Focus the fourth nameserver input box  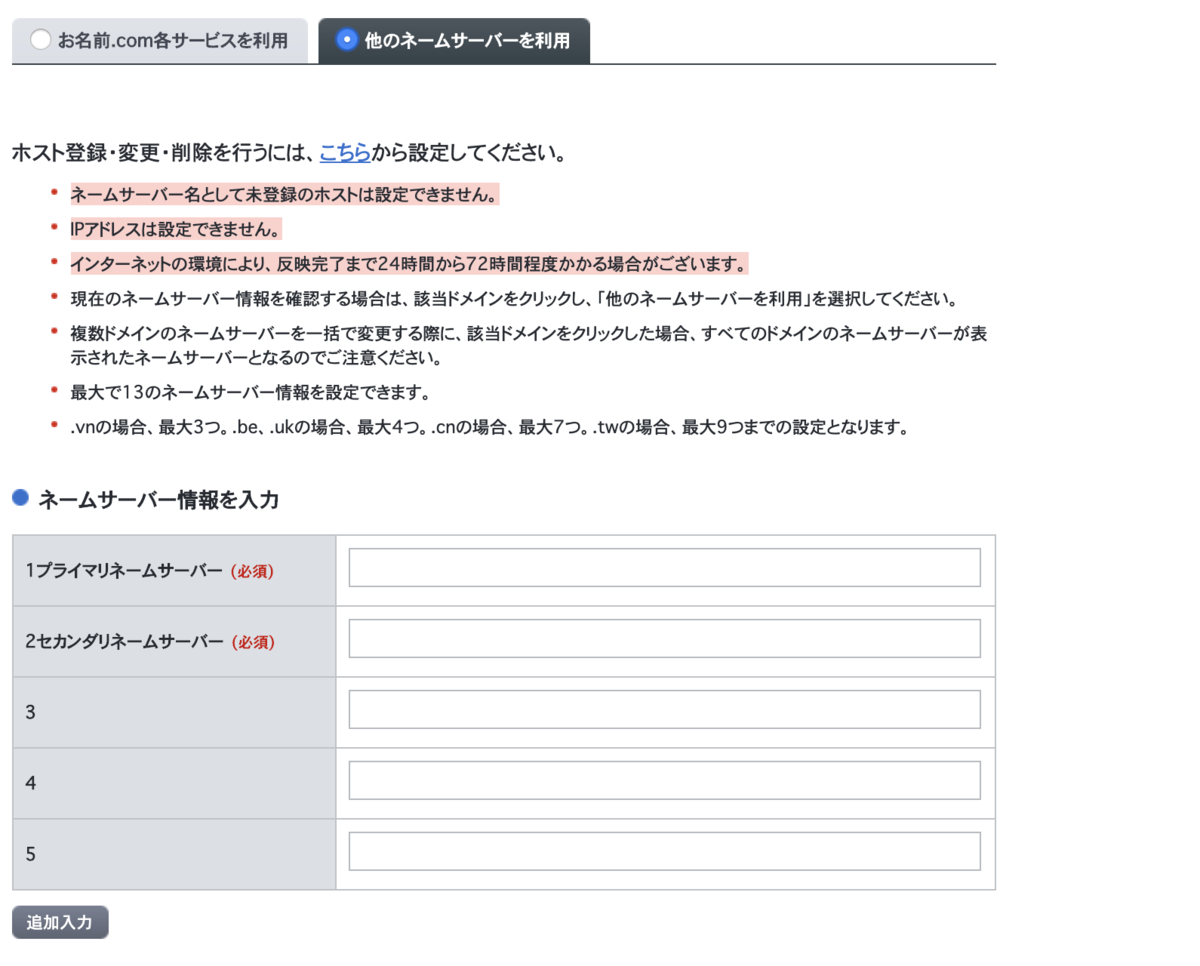(x=663, y=780)
